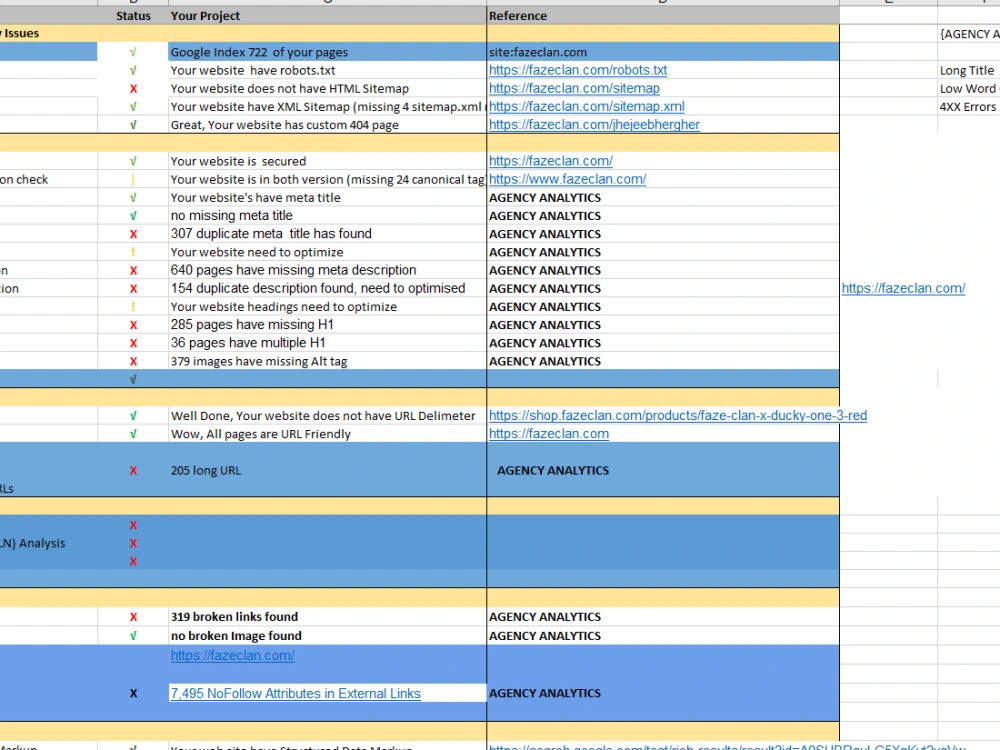Select the Reference column header
The image size is (1000, 750).
[x=663, y=16]
